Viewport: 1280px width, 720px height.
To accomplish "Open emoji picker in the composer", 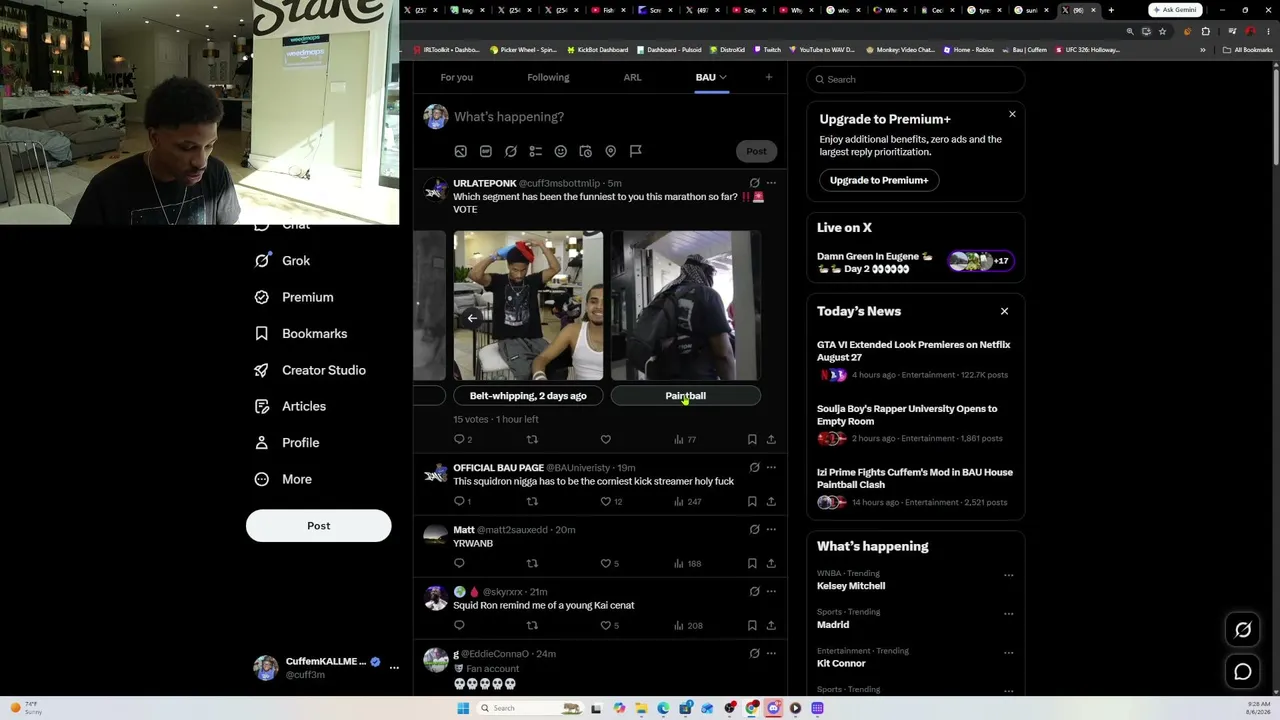I will (x=560, y=151).
